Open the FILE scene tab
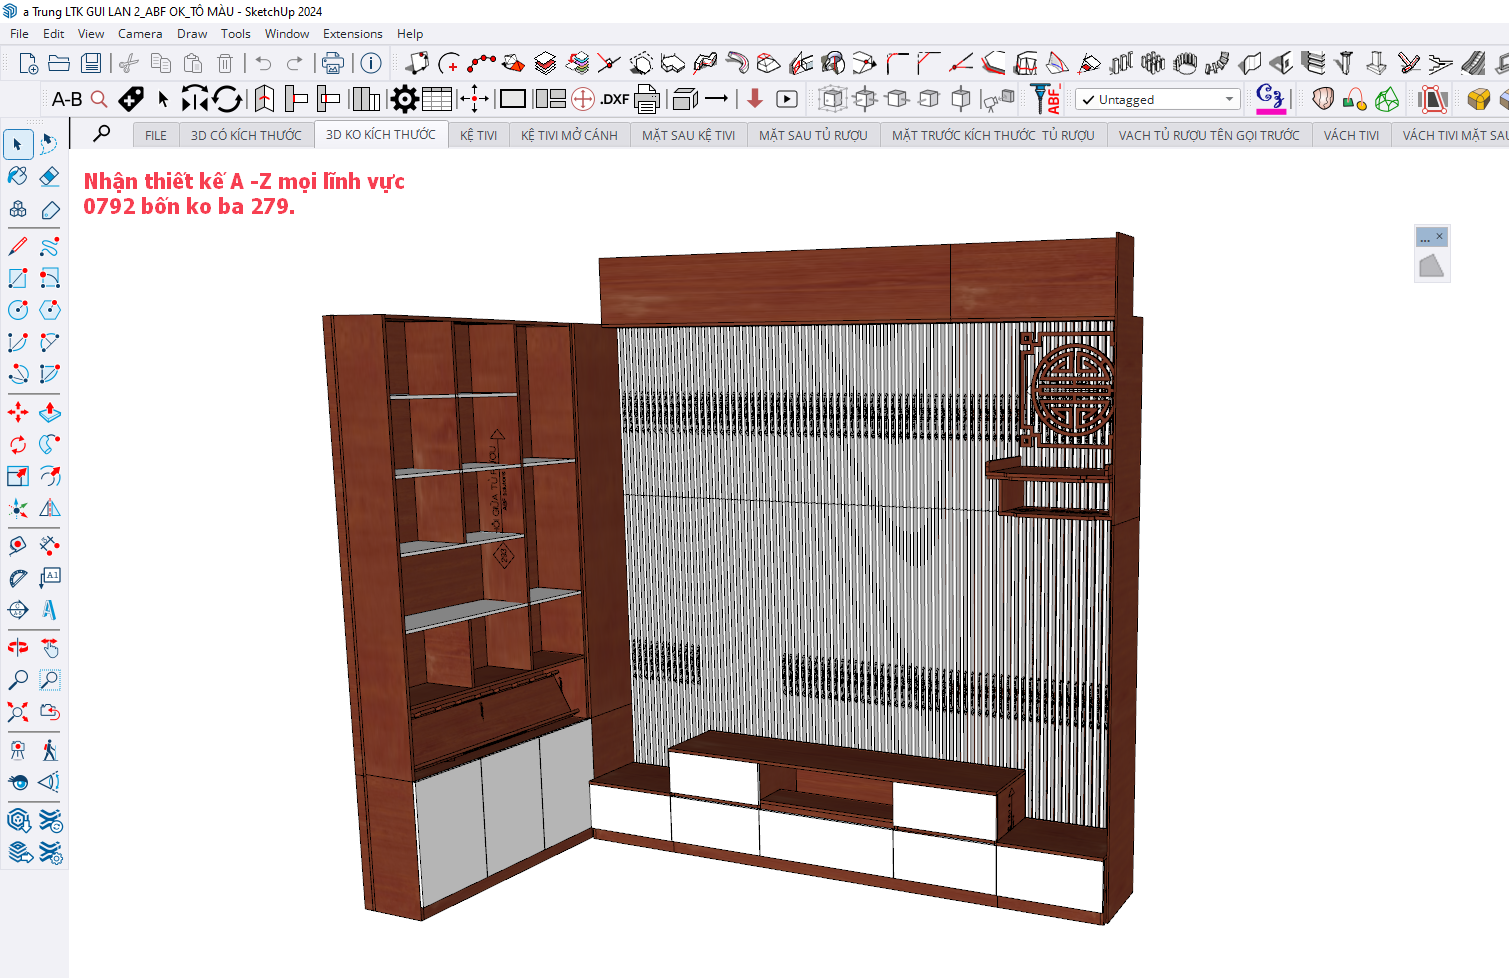Screen dimensions: 1509x978 (156, 135)
